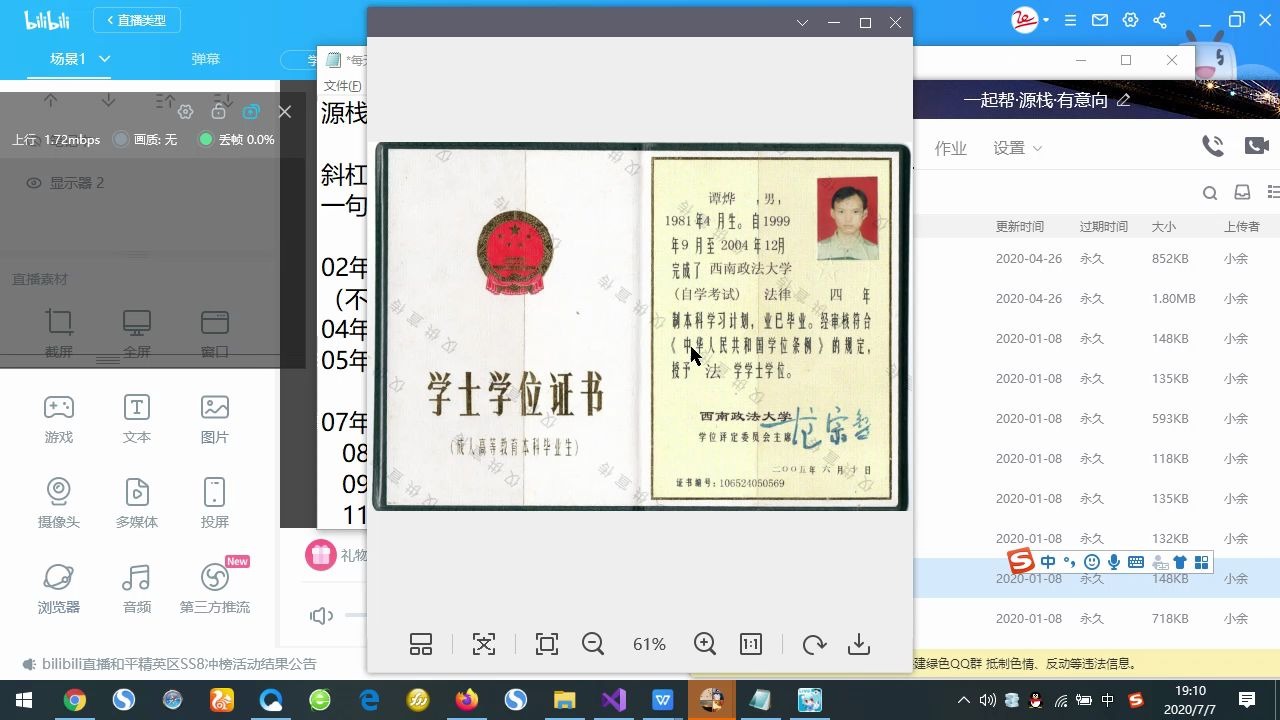Image resolution: width=1280 pixels, height=720 pixels.
Task: Choose the 窗口 window capture source
Action: pyautogui.click(x=215, y=333)
